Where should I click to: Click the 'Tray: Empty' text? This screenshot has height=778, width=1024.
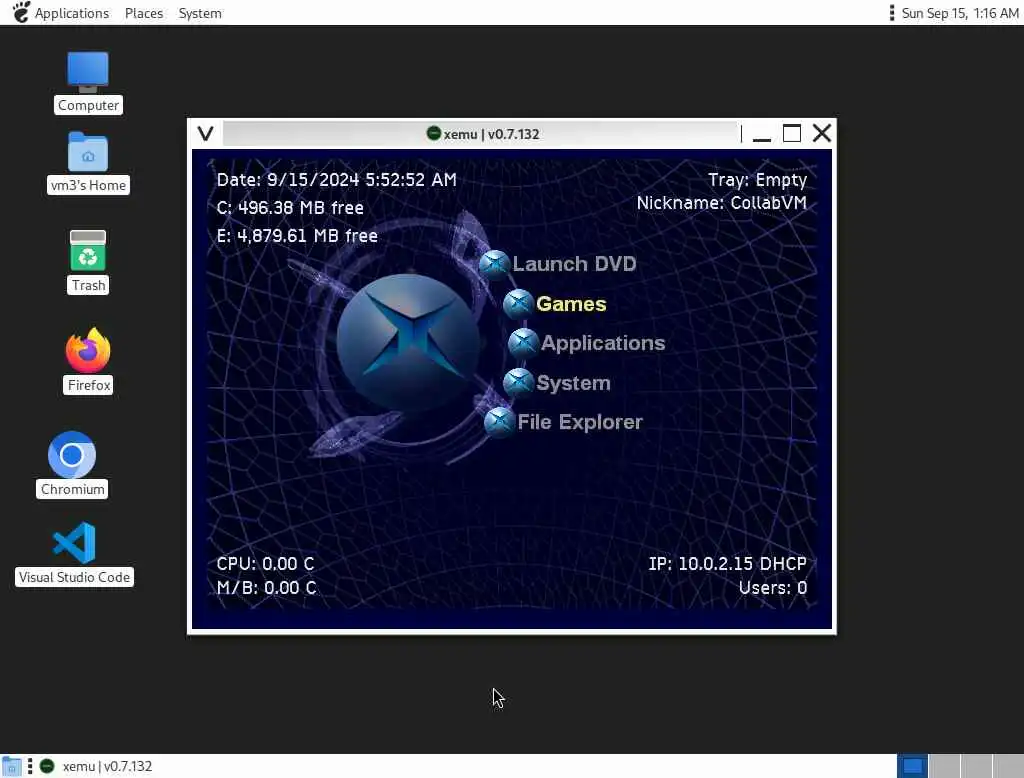click(x=758, y=180)
